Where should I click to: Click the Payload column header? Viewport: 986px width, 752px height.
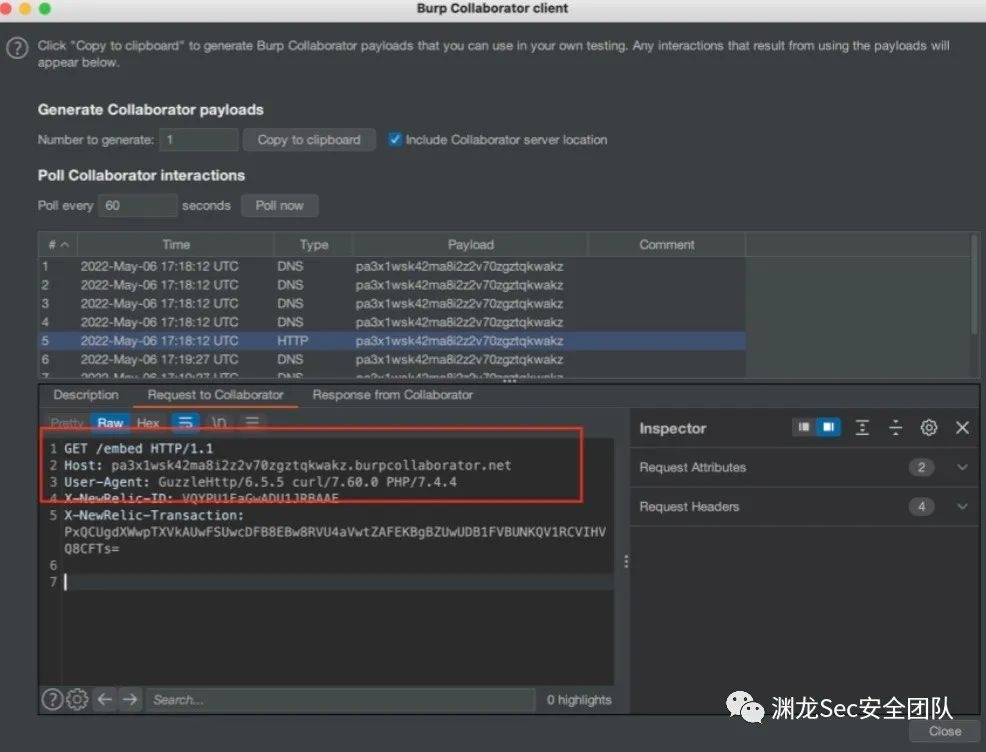pos(470,245)
